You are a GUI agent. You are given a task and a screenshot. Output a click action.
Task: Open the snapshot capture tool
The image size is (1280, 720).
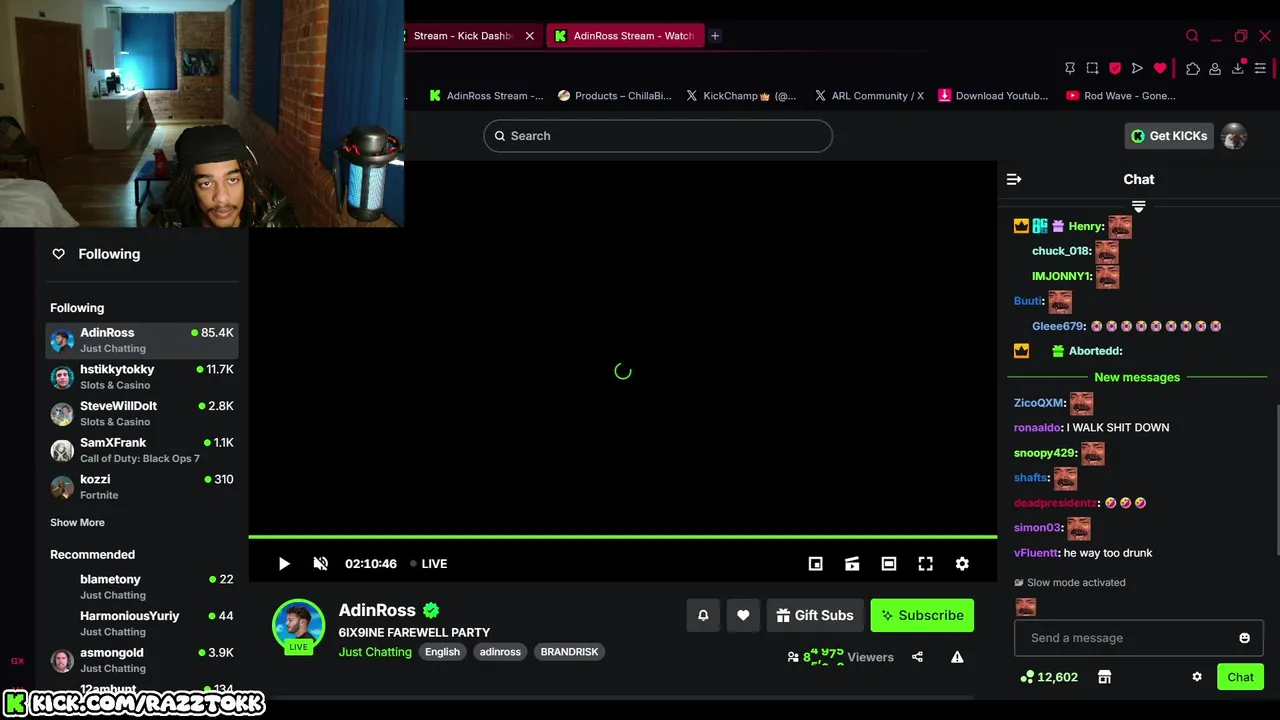[x=1092, y=68]
